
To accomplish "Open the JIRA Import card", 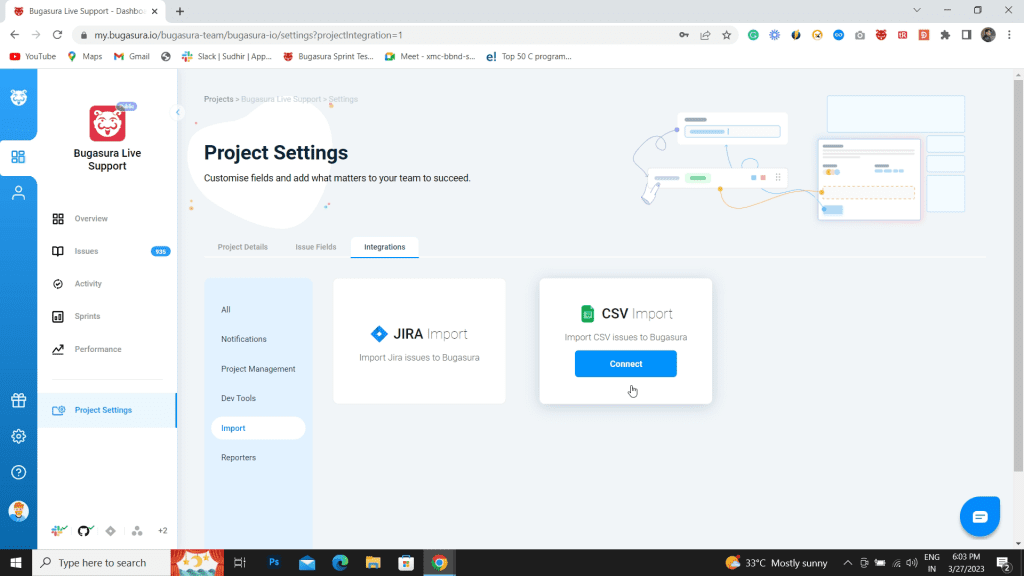I will 419,341.
